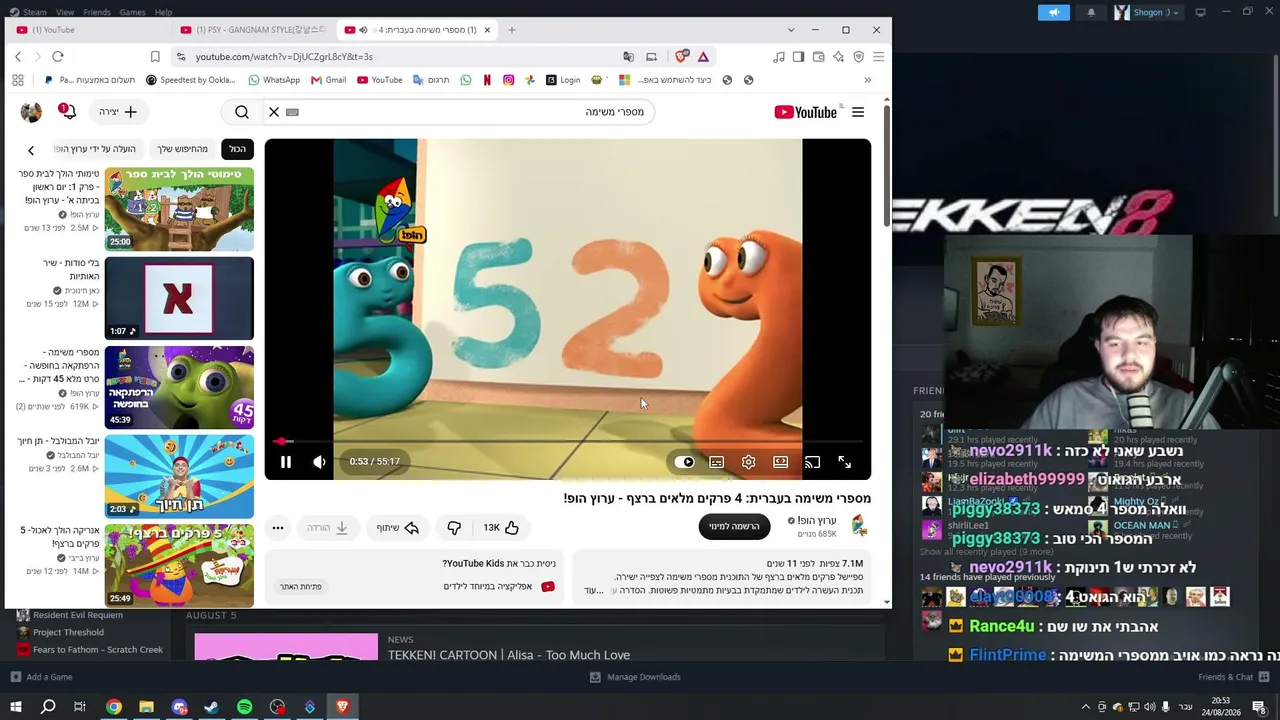Screen dimensions: 1280x720
Task: Open the WhatsApp bookmark
Action: click(x=274, y=80)
